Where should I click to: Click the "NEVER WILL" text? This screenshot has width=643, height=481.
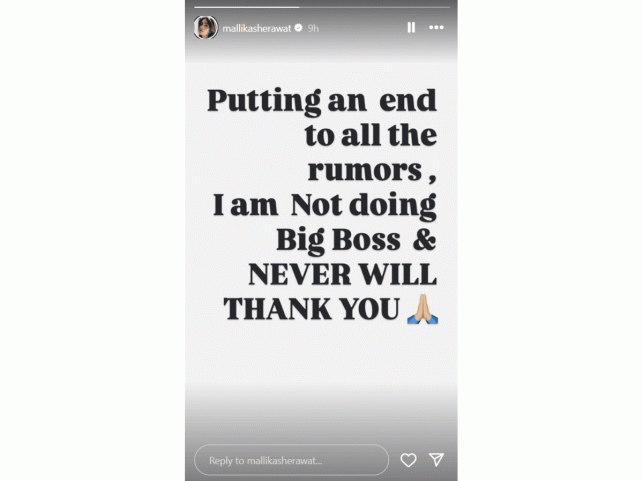pyautogui.click(x=342, y=274)
